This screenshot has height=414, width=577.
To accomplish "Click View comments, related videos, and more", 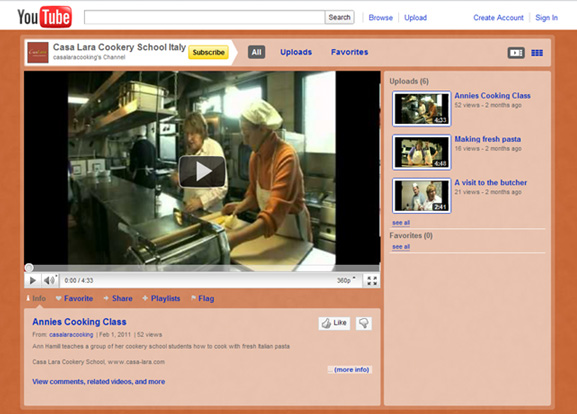I will [x=99, y=382].
